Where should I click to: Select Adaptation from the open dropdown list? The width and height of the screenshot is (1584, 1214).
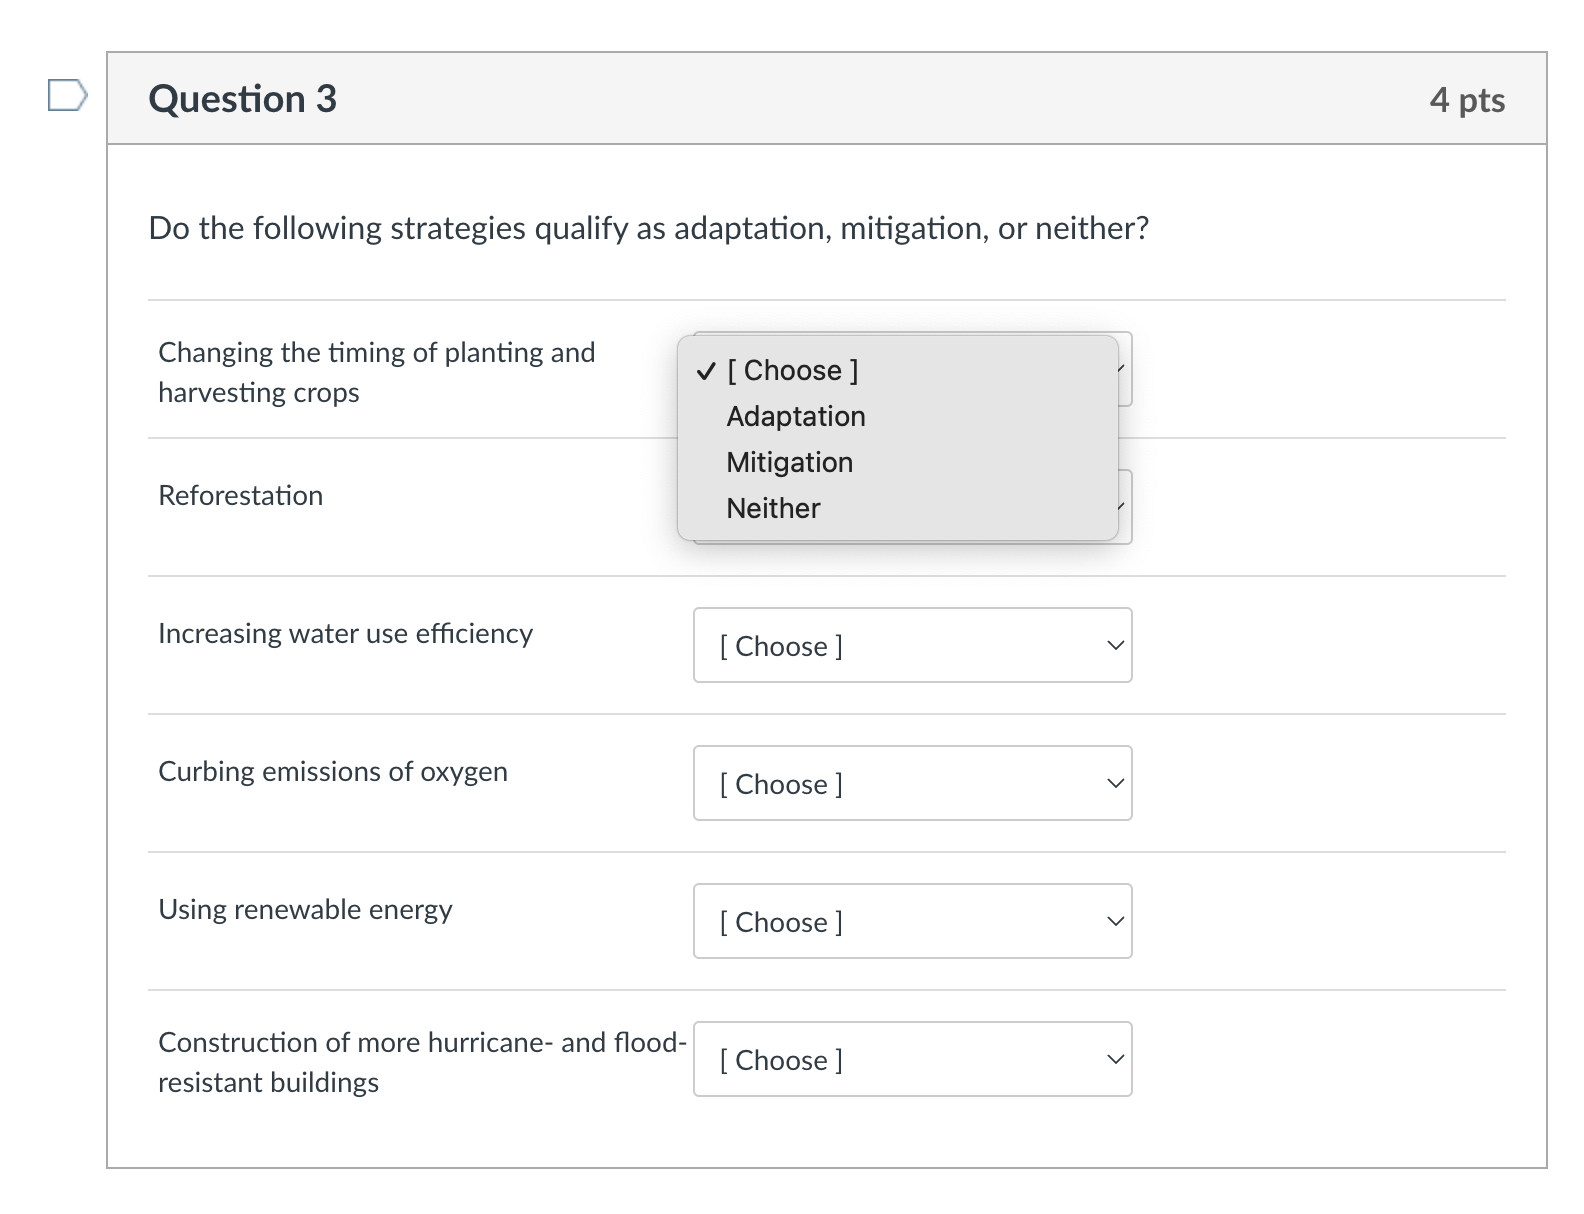pos(796,417)
